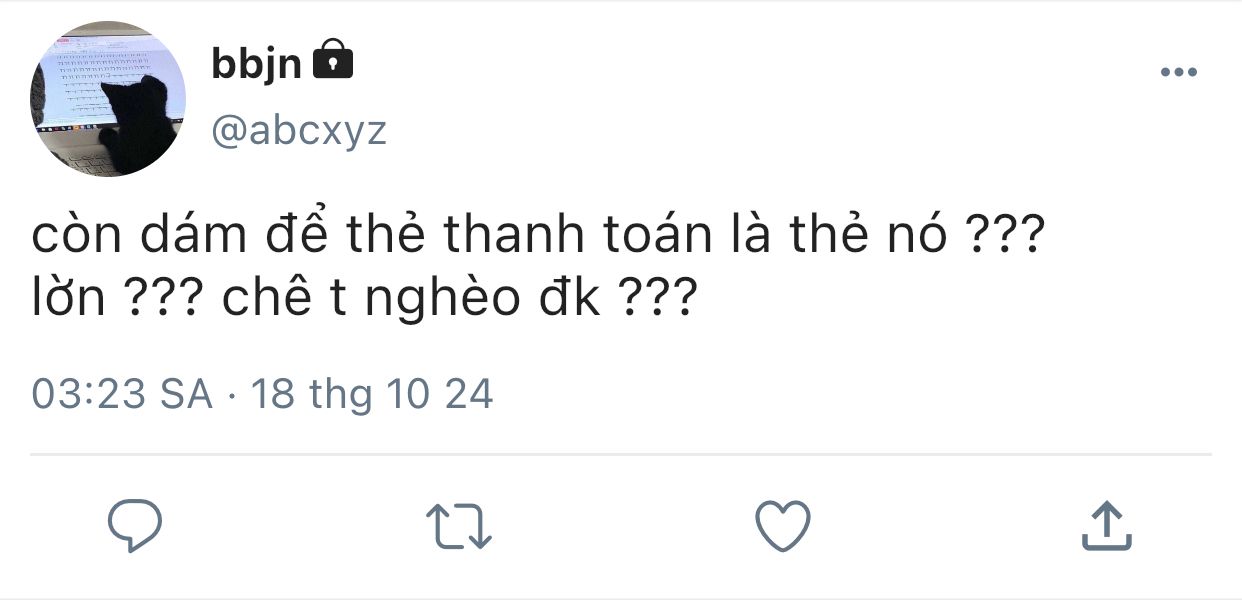Click the display name bbjn
Viewport: 1242px width, 600px height.
[256, 64]
